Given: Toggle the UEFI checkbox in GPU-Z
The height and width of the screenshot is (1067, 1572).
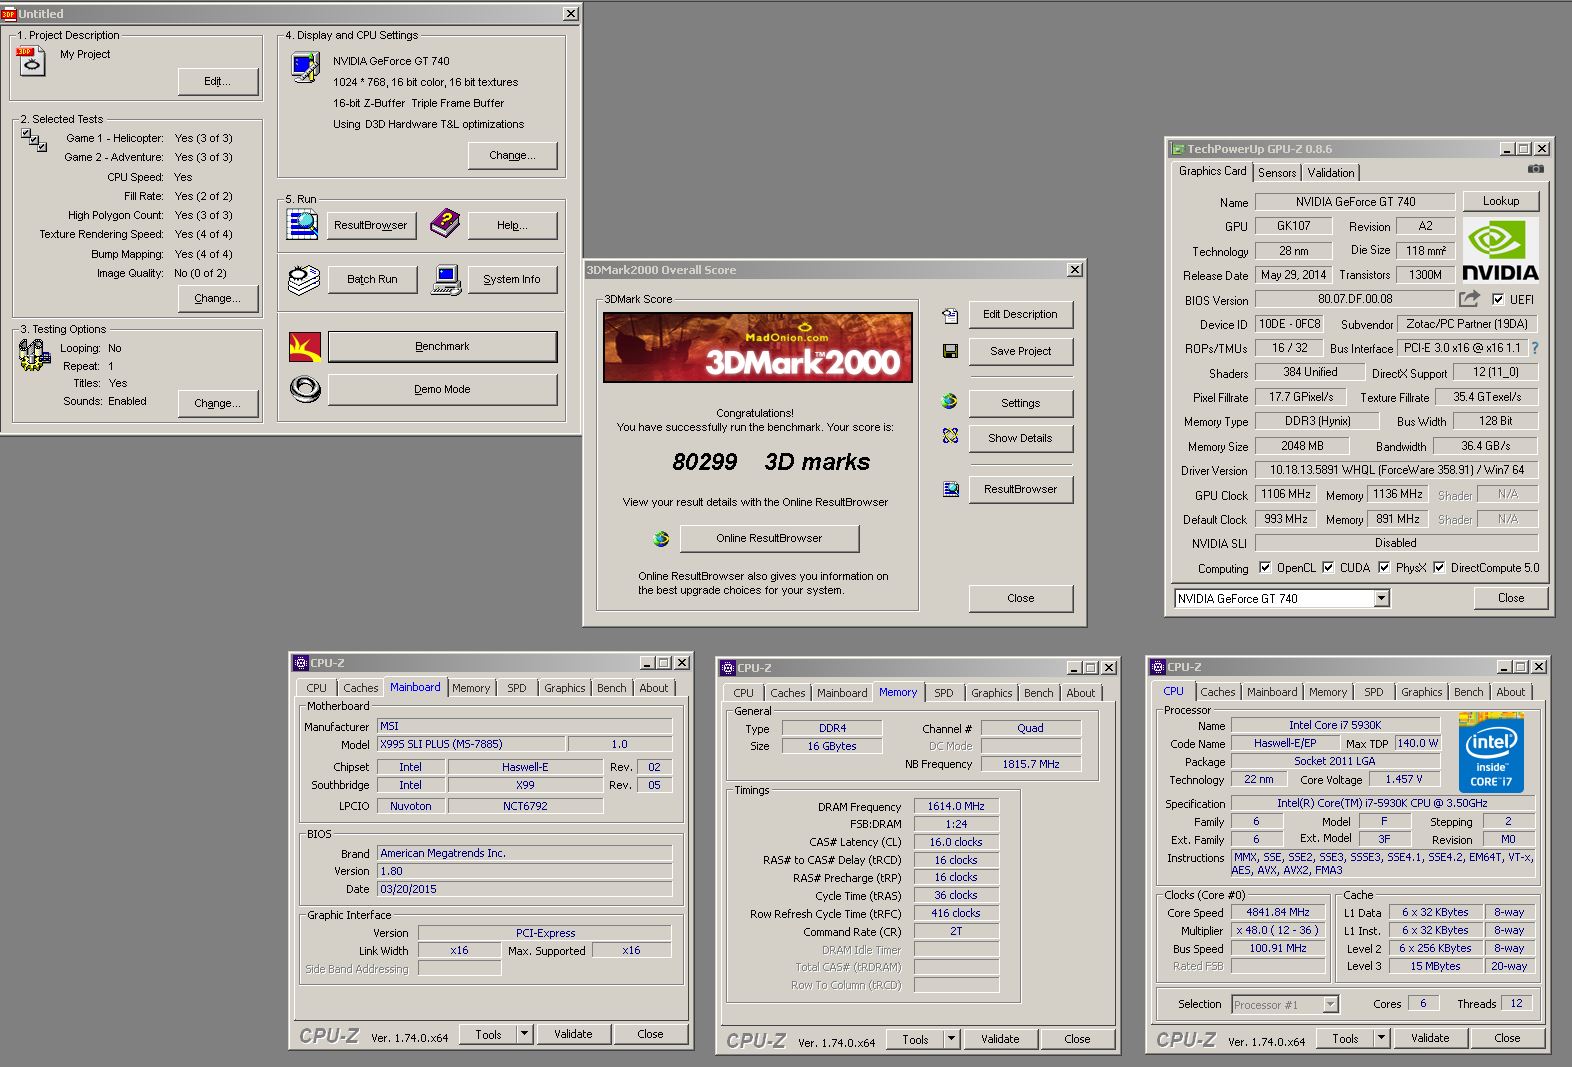Looking at the screenshot, I should click(1498, 299).
